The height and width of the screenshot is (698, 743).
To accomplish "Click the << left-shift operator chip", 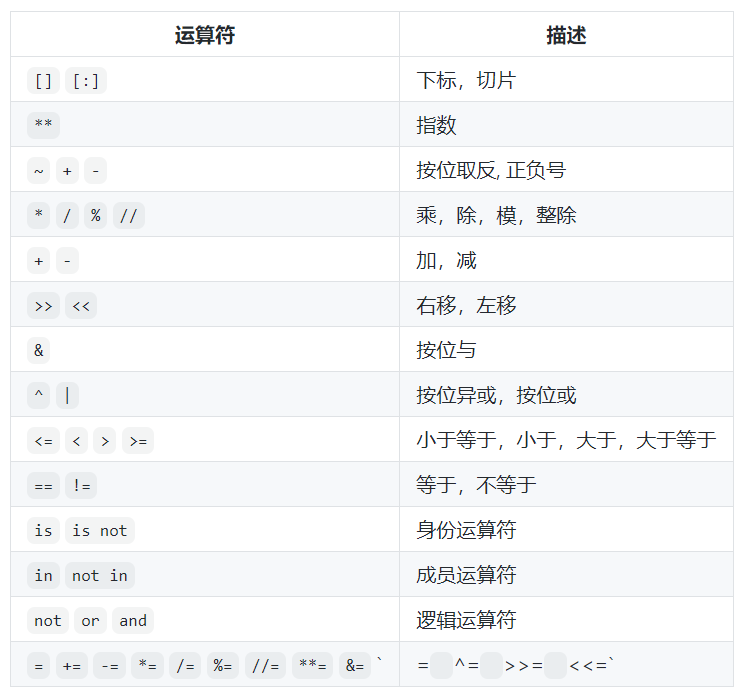I will [x=81, y=306].
